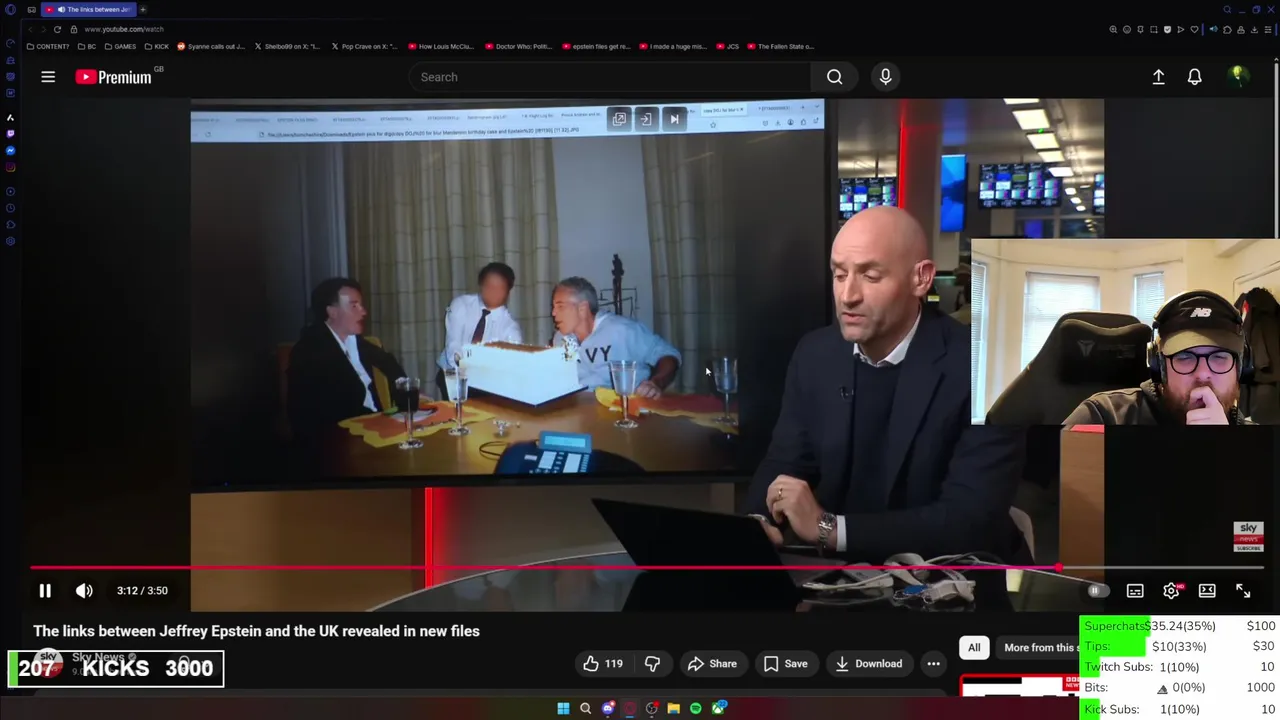Open the KICK bookmarks folder
1280x720 pixels.
[157, 46]
